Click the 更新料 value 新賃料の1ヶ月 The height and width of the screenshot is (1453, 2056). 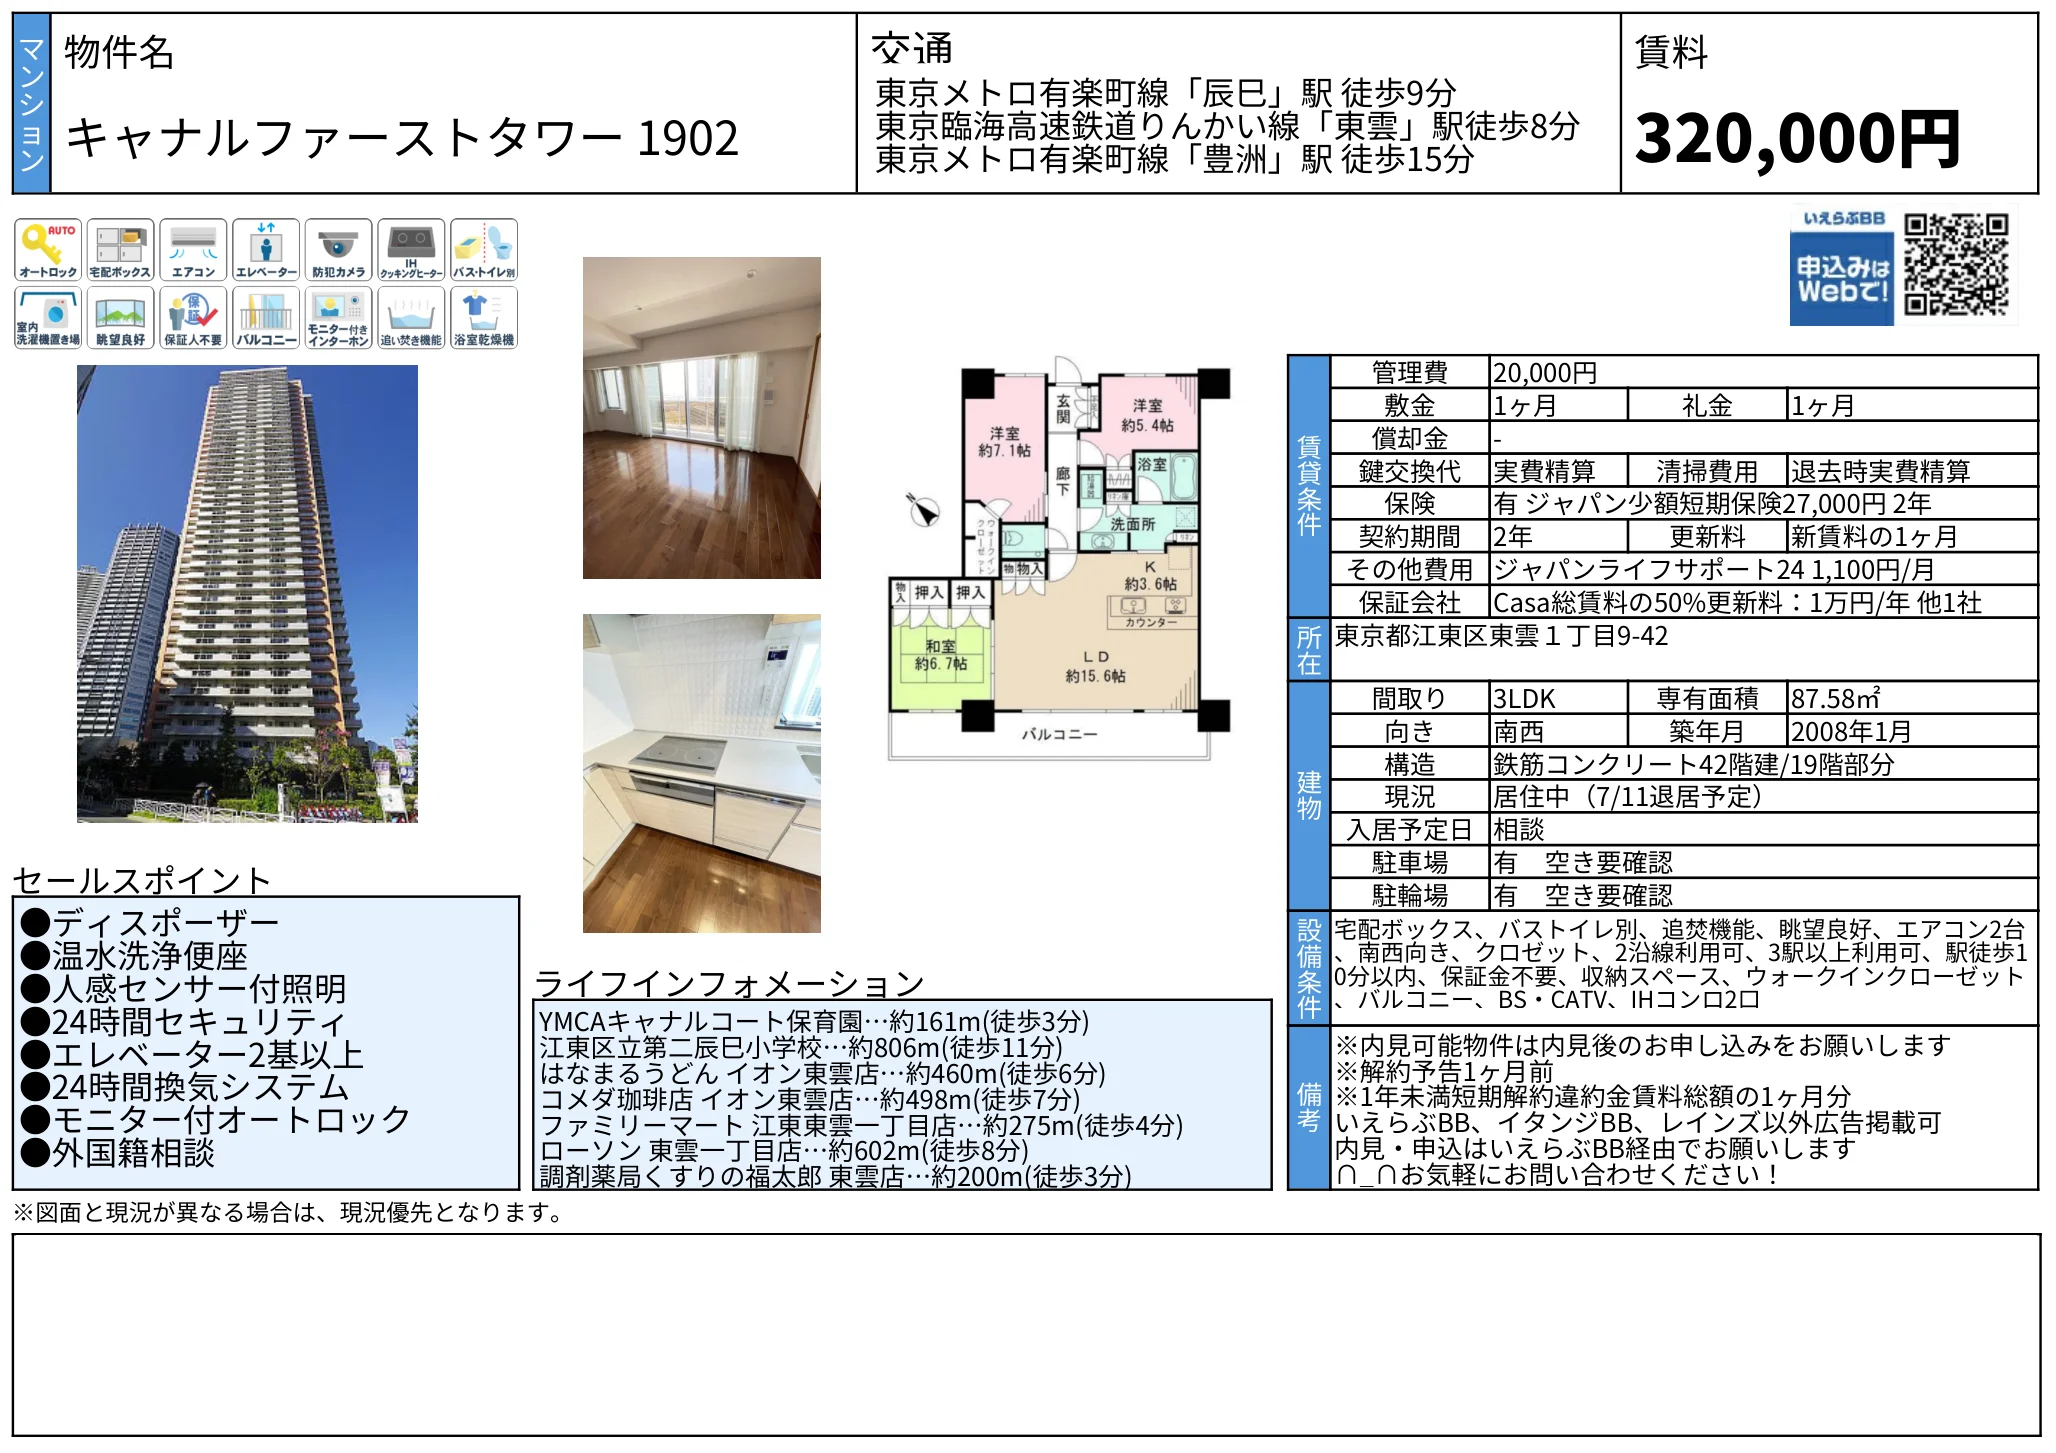coord(1912,537)
